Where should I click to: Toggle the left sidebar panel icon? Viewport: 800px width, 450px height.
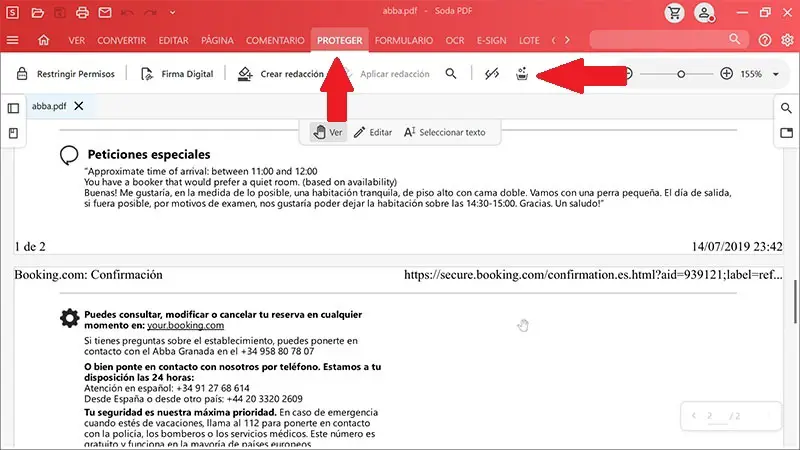(13, 108)
